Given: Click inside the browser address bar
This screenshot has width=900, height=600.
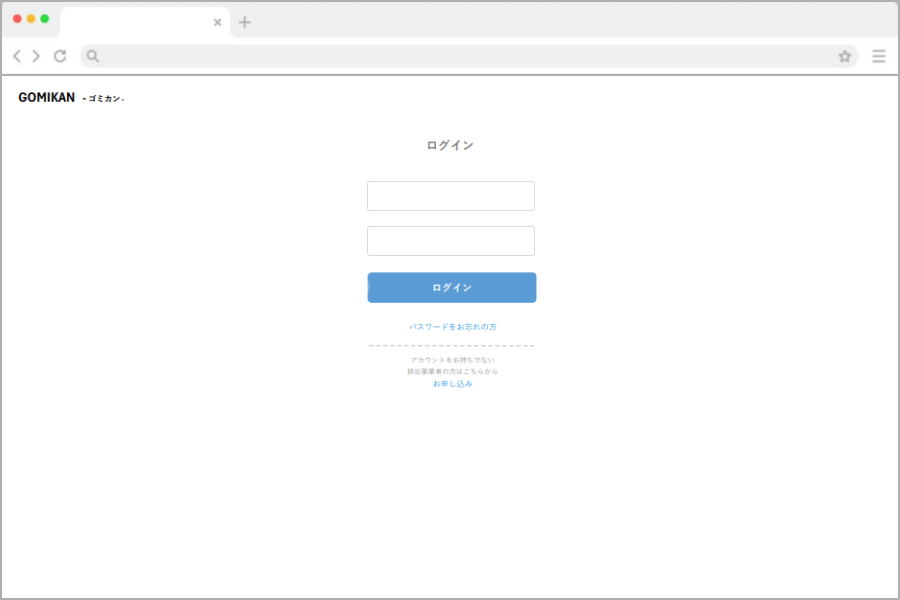Looking at the screenshot, I should [x=400, y=56].
